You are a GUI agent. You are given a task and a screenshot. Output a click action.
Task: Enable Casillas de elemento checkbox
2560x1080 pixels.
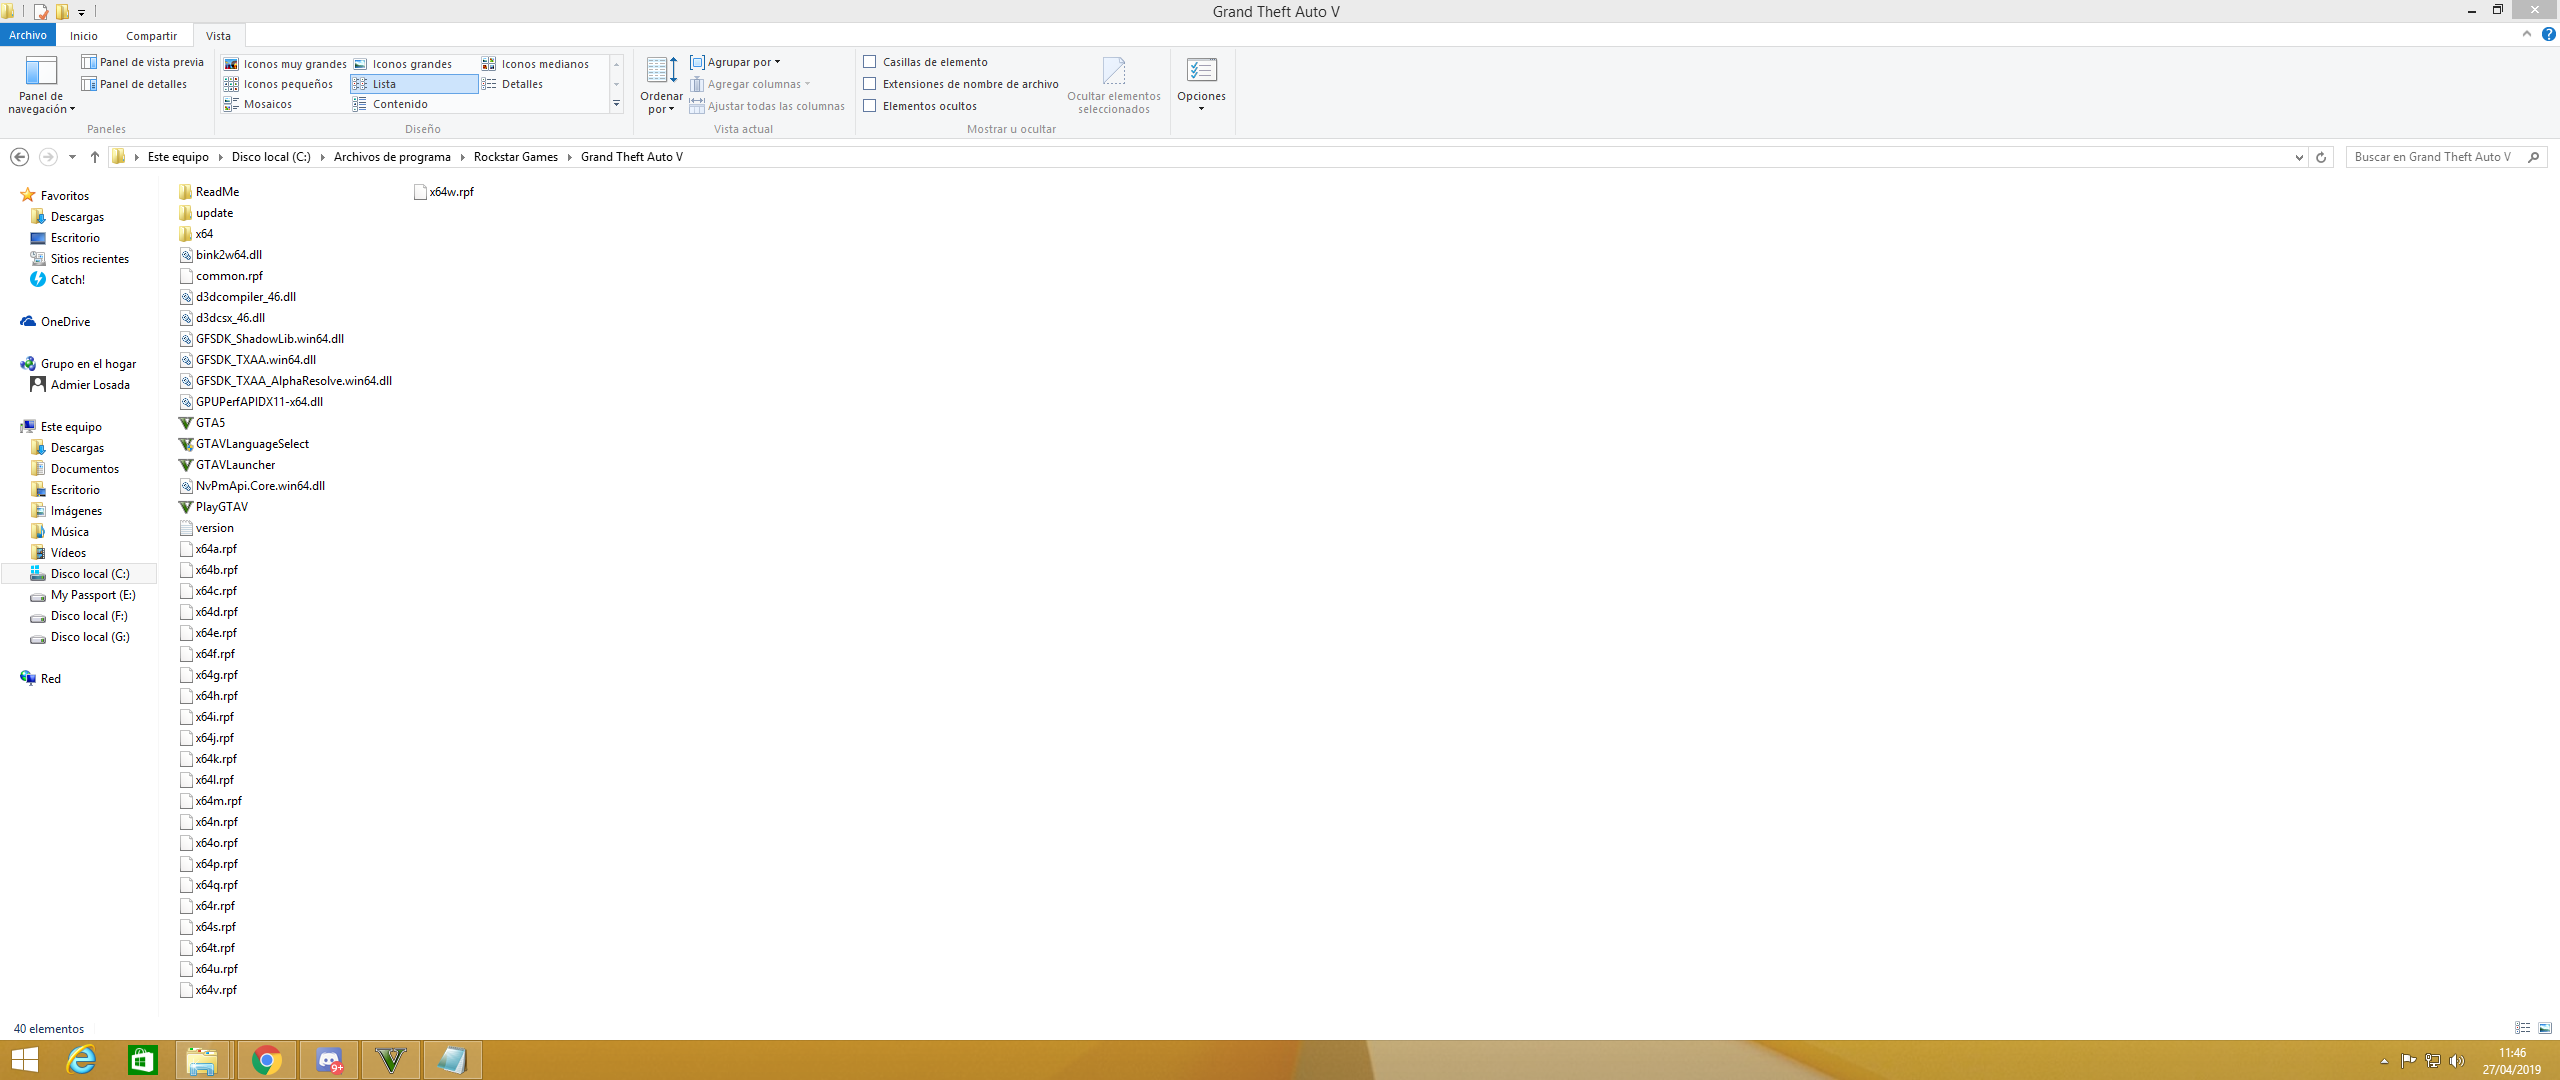tap(870, 62)
